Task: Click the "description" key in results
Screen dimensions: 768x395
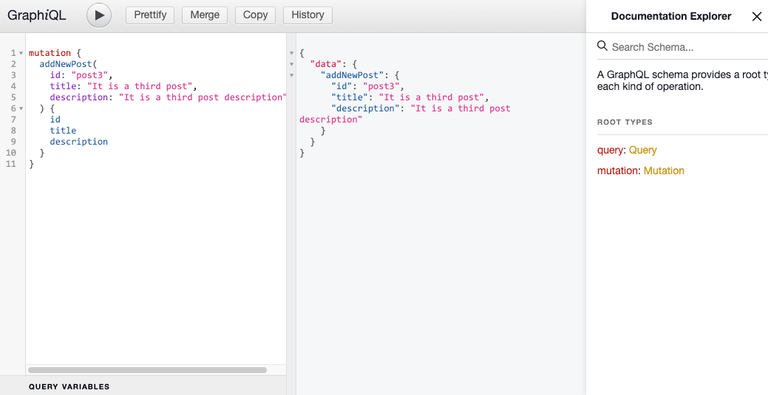Action: (x=365, y=108)
